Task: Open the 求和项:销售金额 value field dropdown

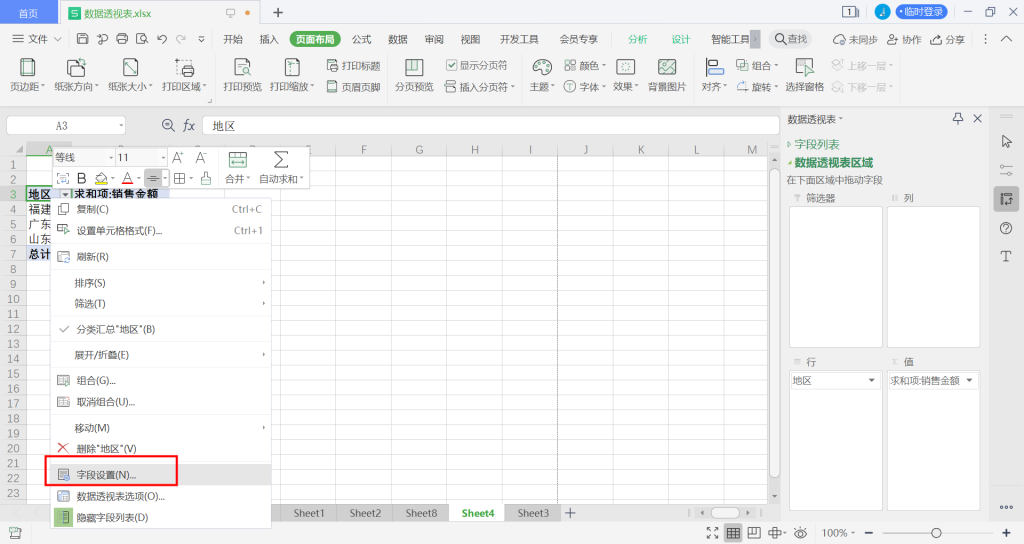Action: pos(969,381)
